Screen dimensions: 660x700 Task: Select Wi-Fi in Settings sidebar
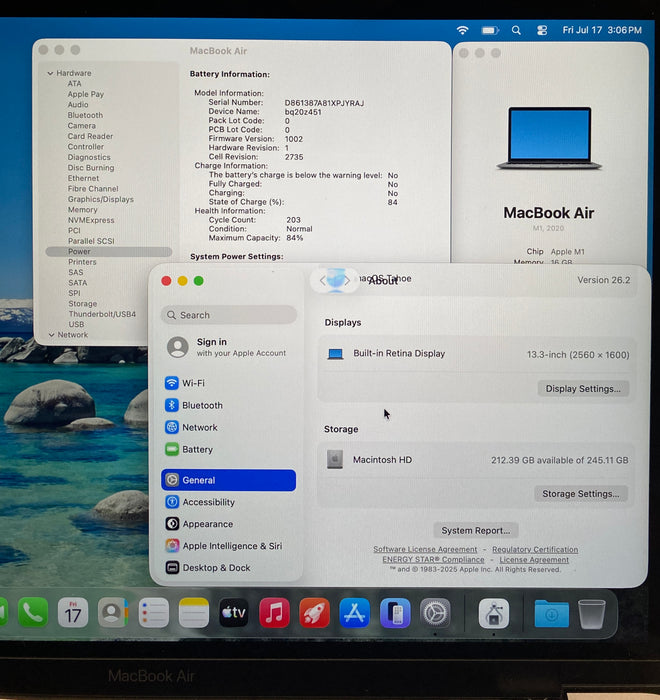point(228,383)
